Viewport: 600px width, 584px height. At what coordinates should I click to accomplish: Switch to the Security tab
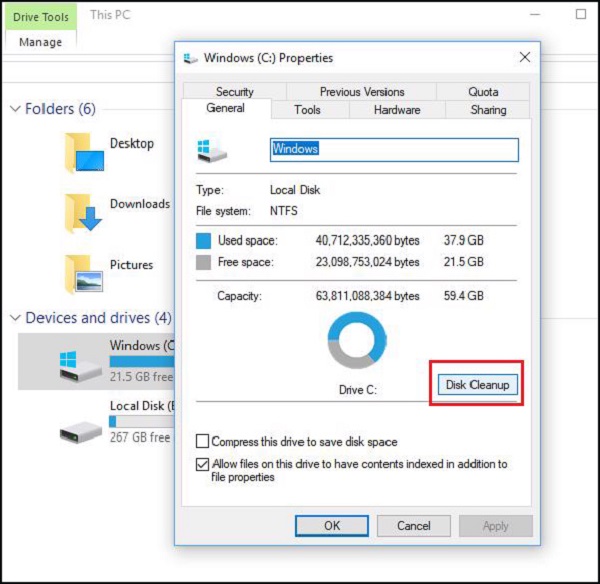click(235, 91)
